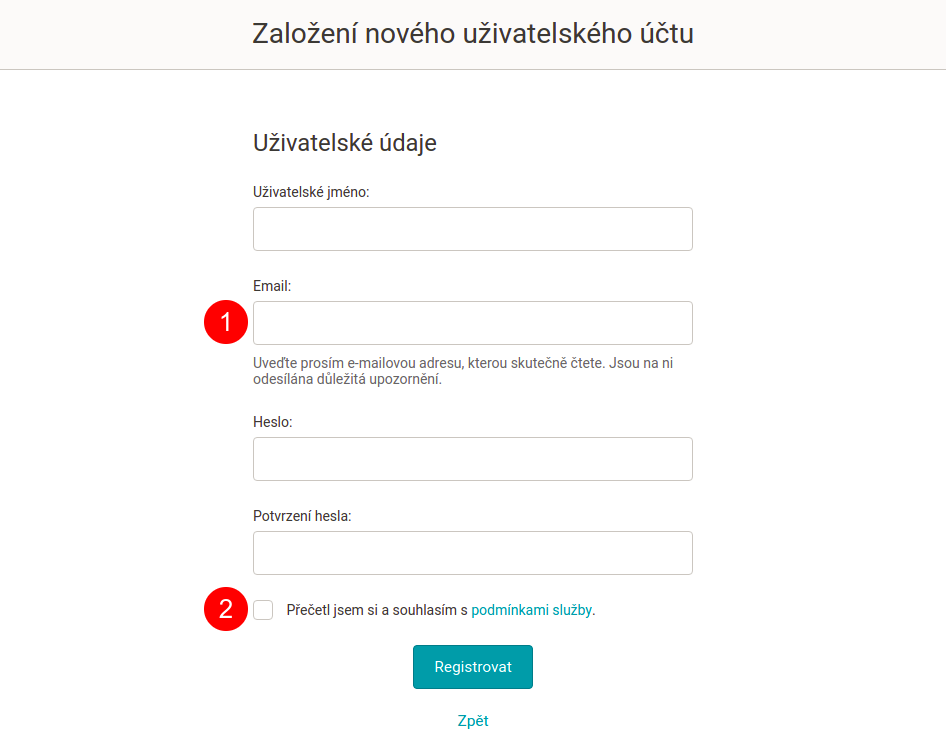946x752 pixels.
Task: Click the page header bar area
Action: tap(473, 34)
